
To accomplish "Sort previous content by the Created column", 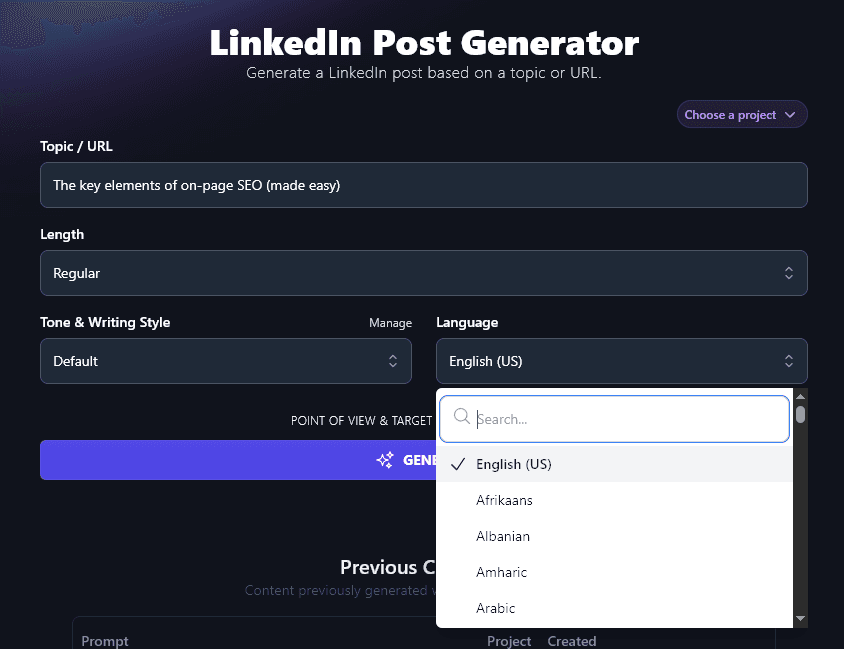I will (572, 640).
